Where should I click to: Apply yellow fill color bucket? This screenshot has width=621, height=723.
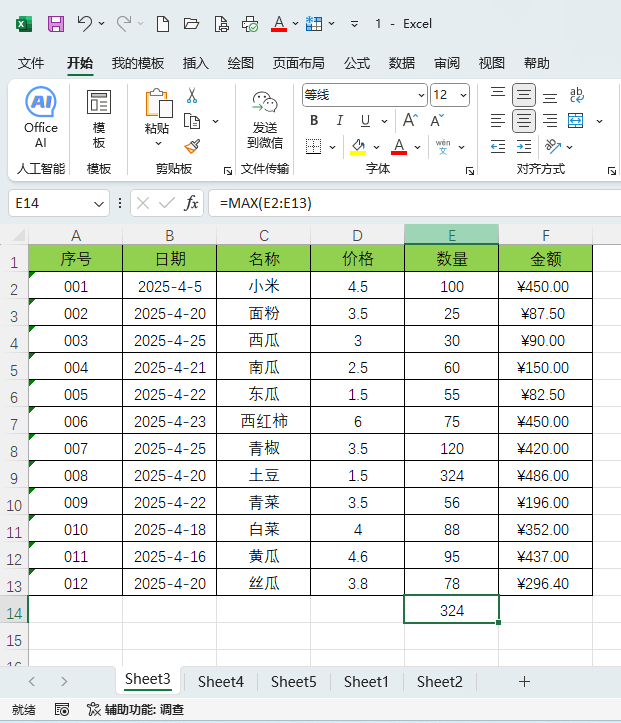[358, 147]
